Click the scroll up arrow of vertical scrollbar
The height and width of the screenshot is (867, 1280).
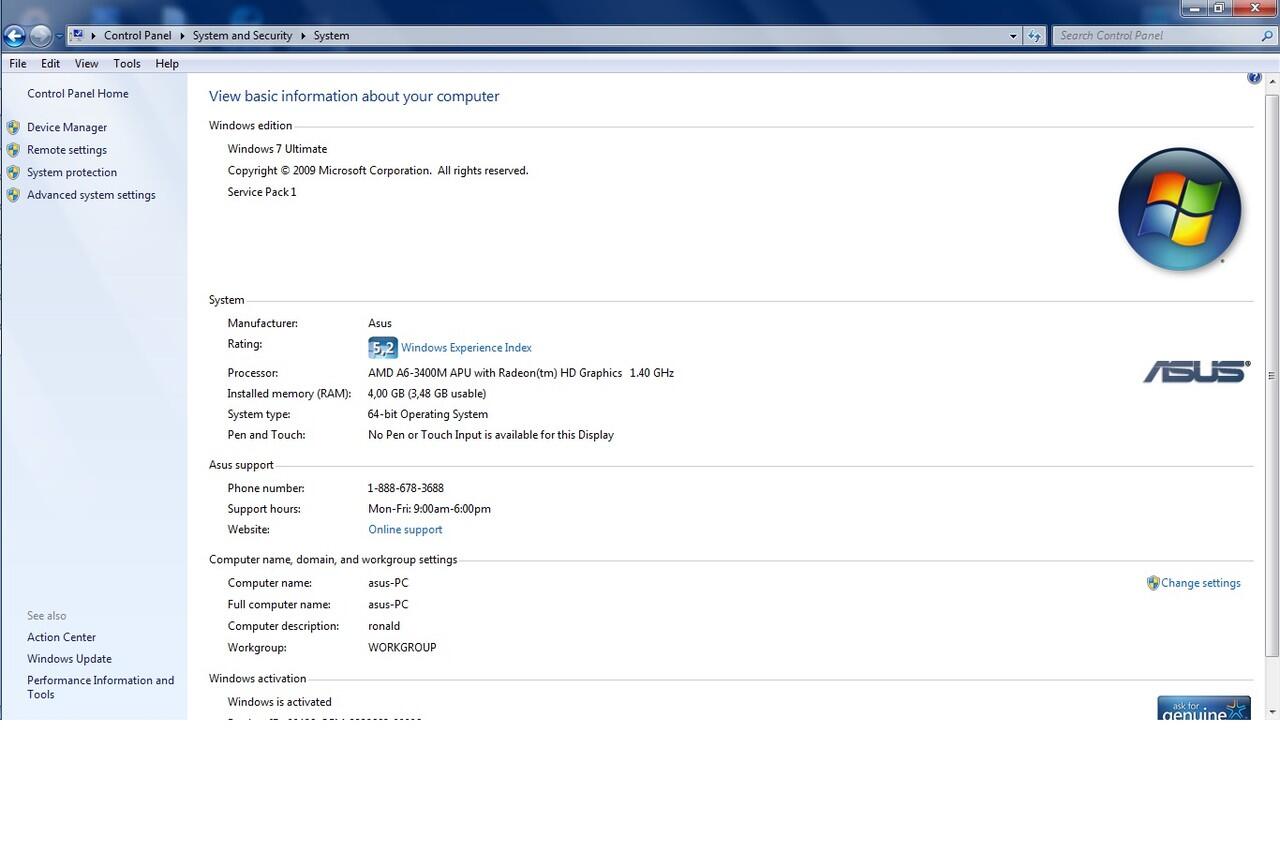1272,83
